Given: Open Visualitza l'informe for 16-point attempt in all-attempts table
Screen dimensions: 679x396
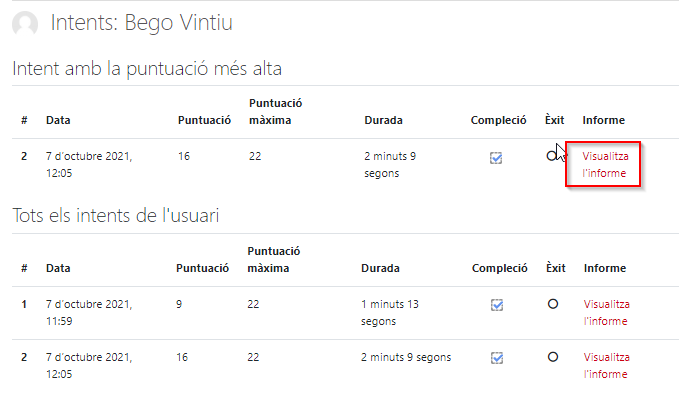Looking at the screenshot, I should tap(606, 366).
